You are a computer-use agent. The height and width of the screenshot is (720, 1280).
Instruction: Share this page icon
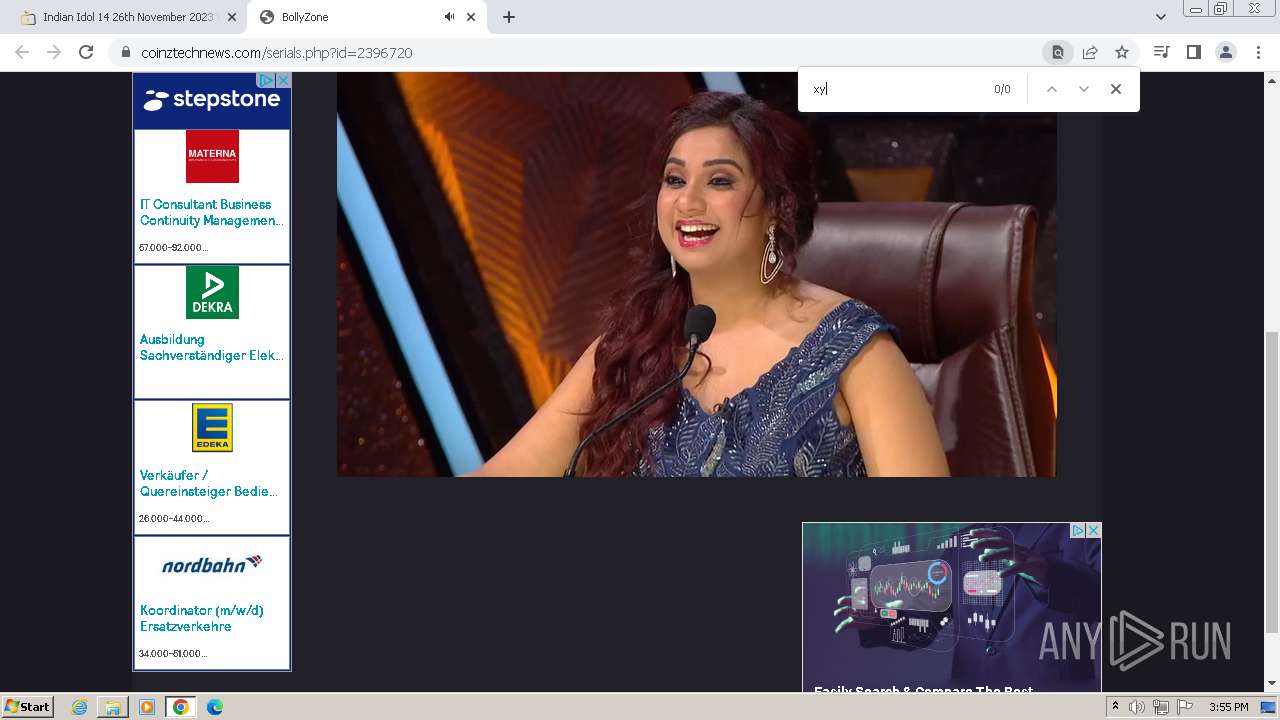pos(1090,52)
